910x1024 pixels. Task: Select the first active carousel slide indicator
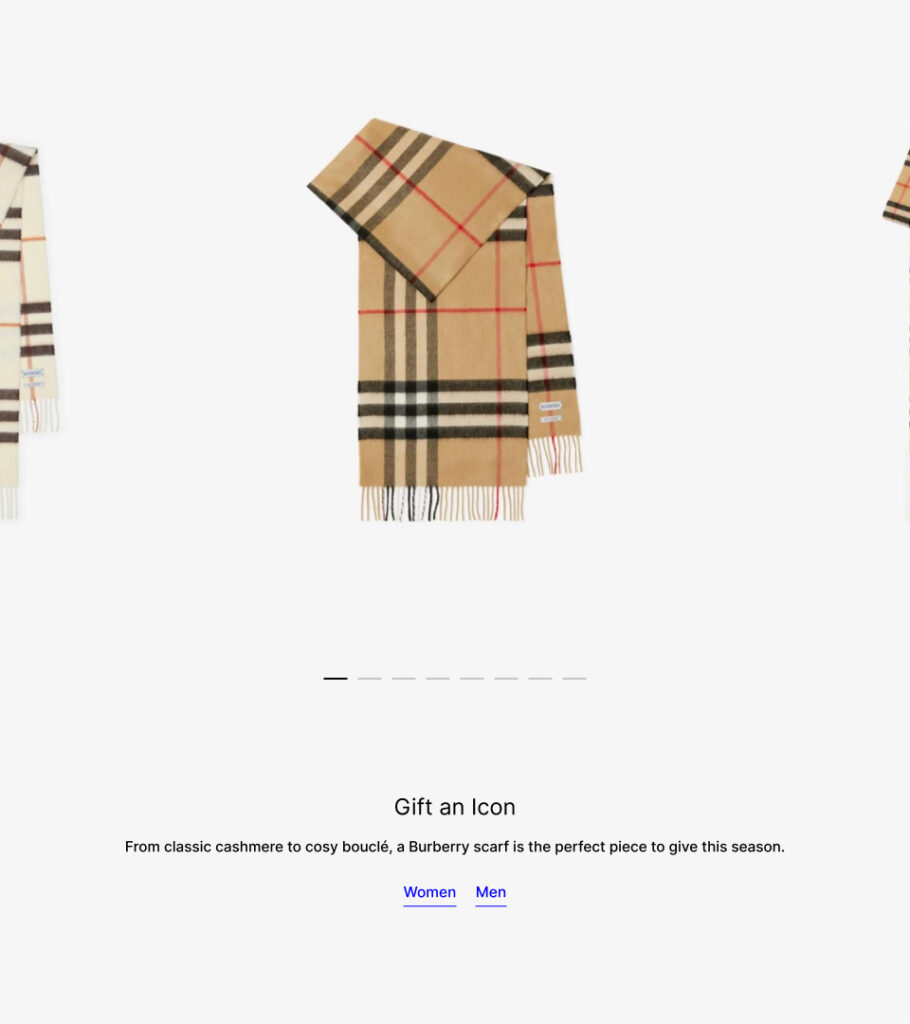pyautogui.click(x=335, y=679)
